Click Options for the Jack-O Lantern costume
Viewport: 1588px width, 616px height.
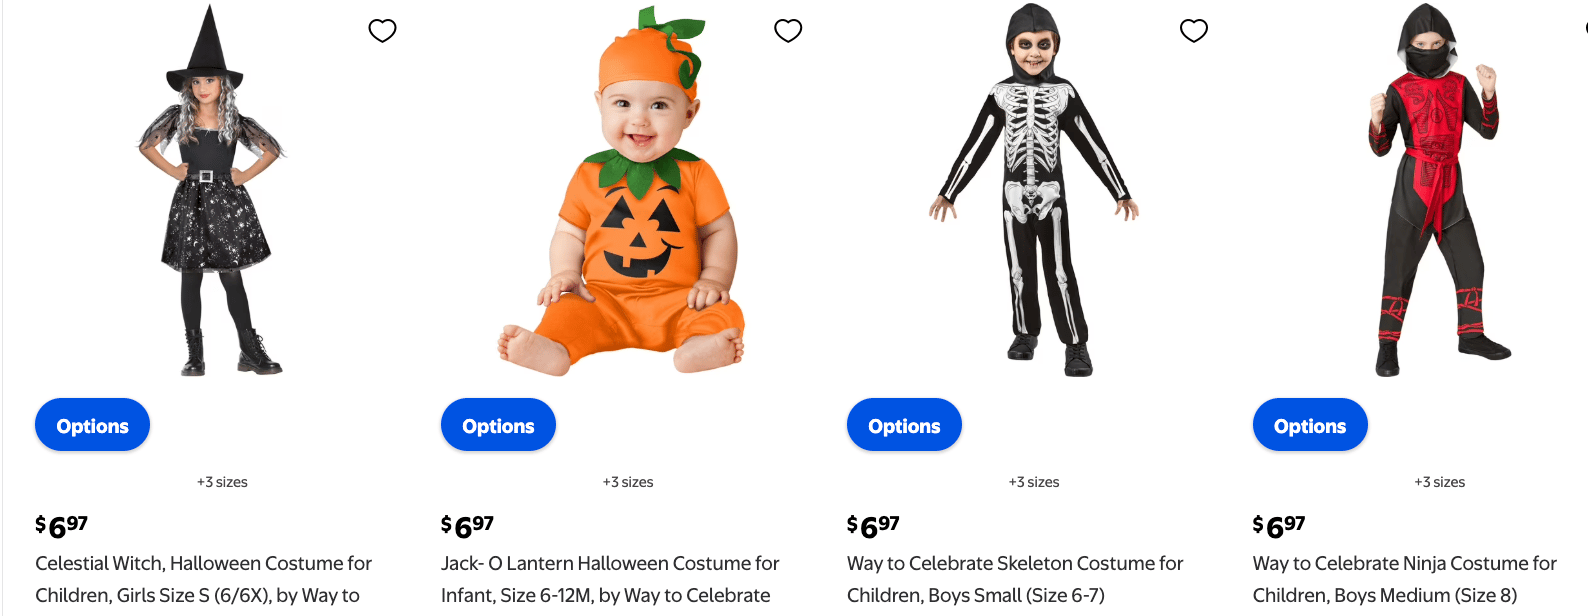click(498, 425)
